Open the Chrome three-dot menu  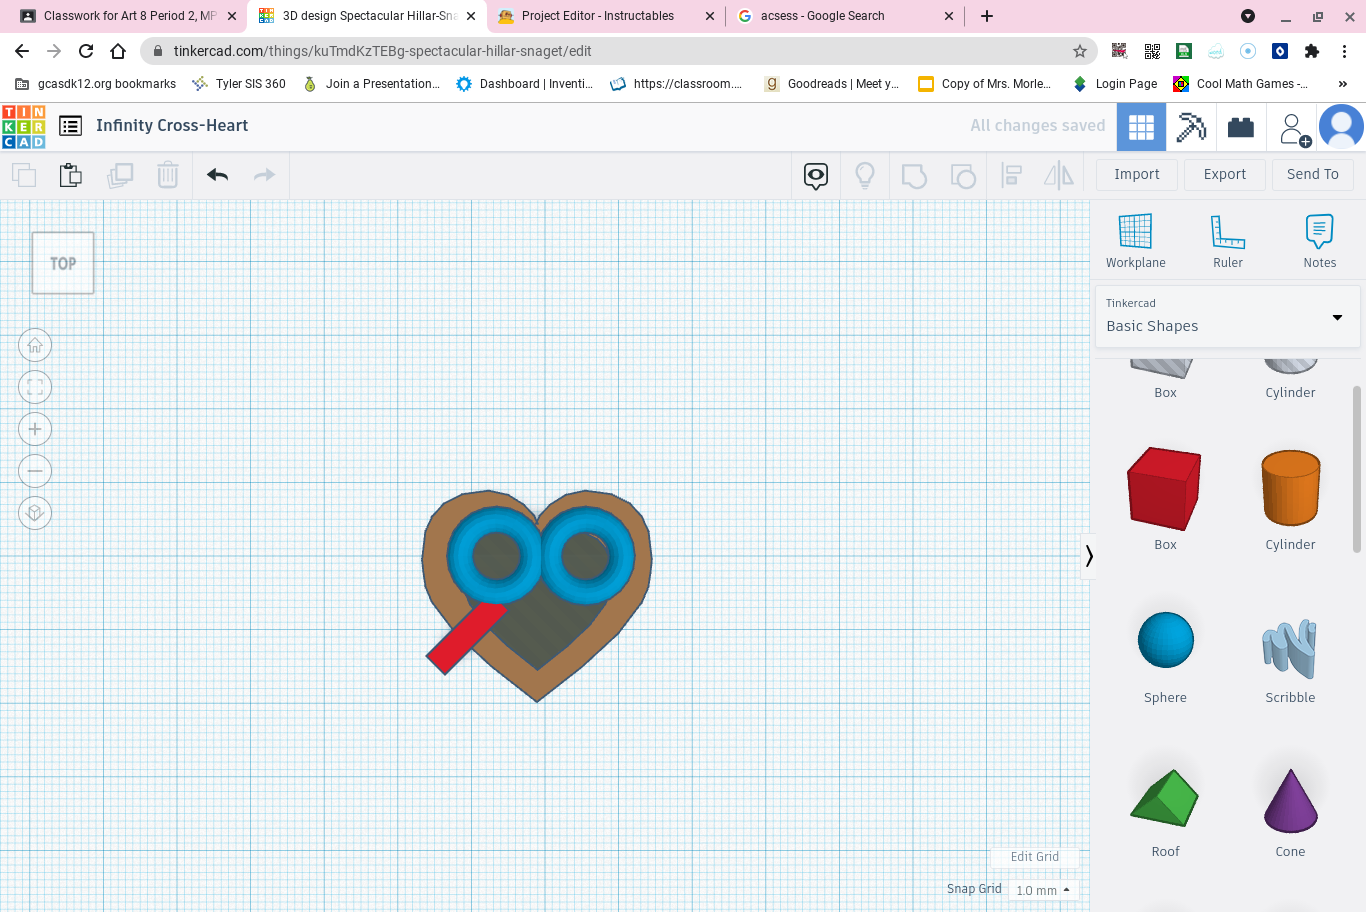[1345, 51]
